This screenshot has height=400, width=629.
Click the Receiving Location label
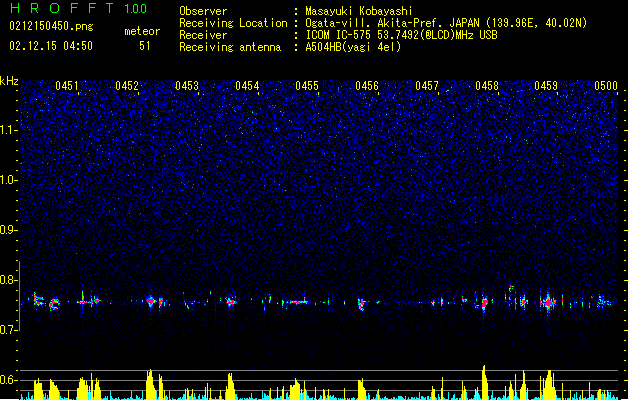coord(233,23)
